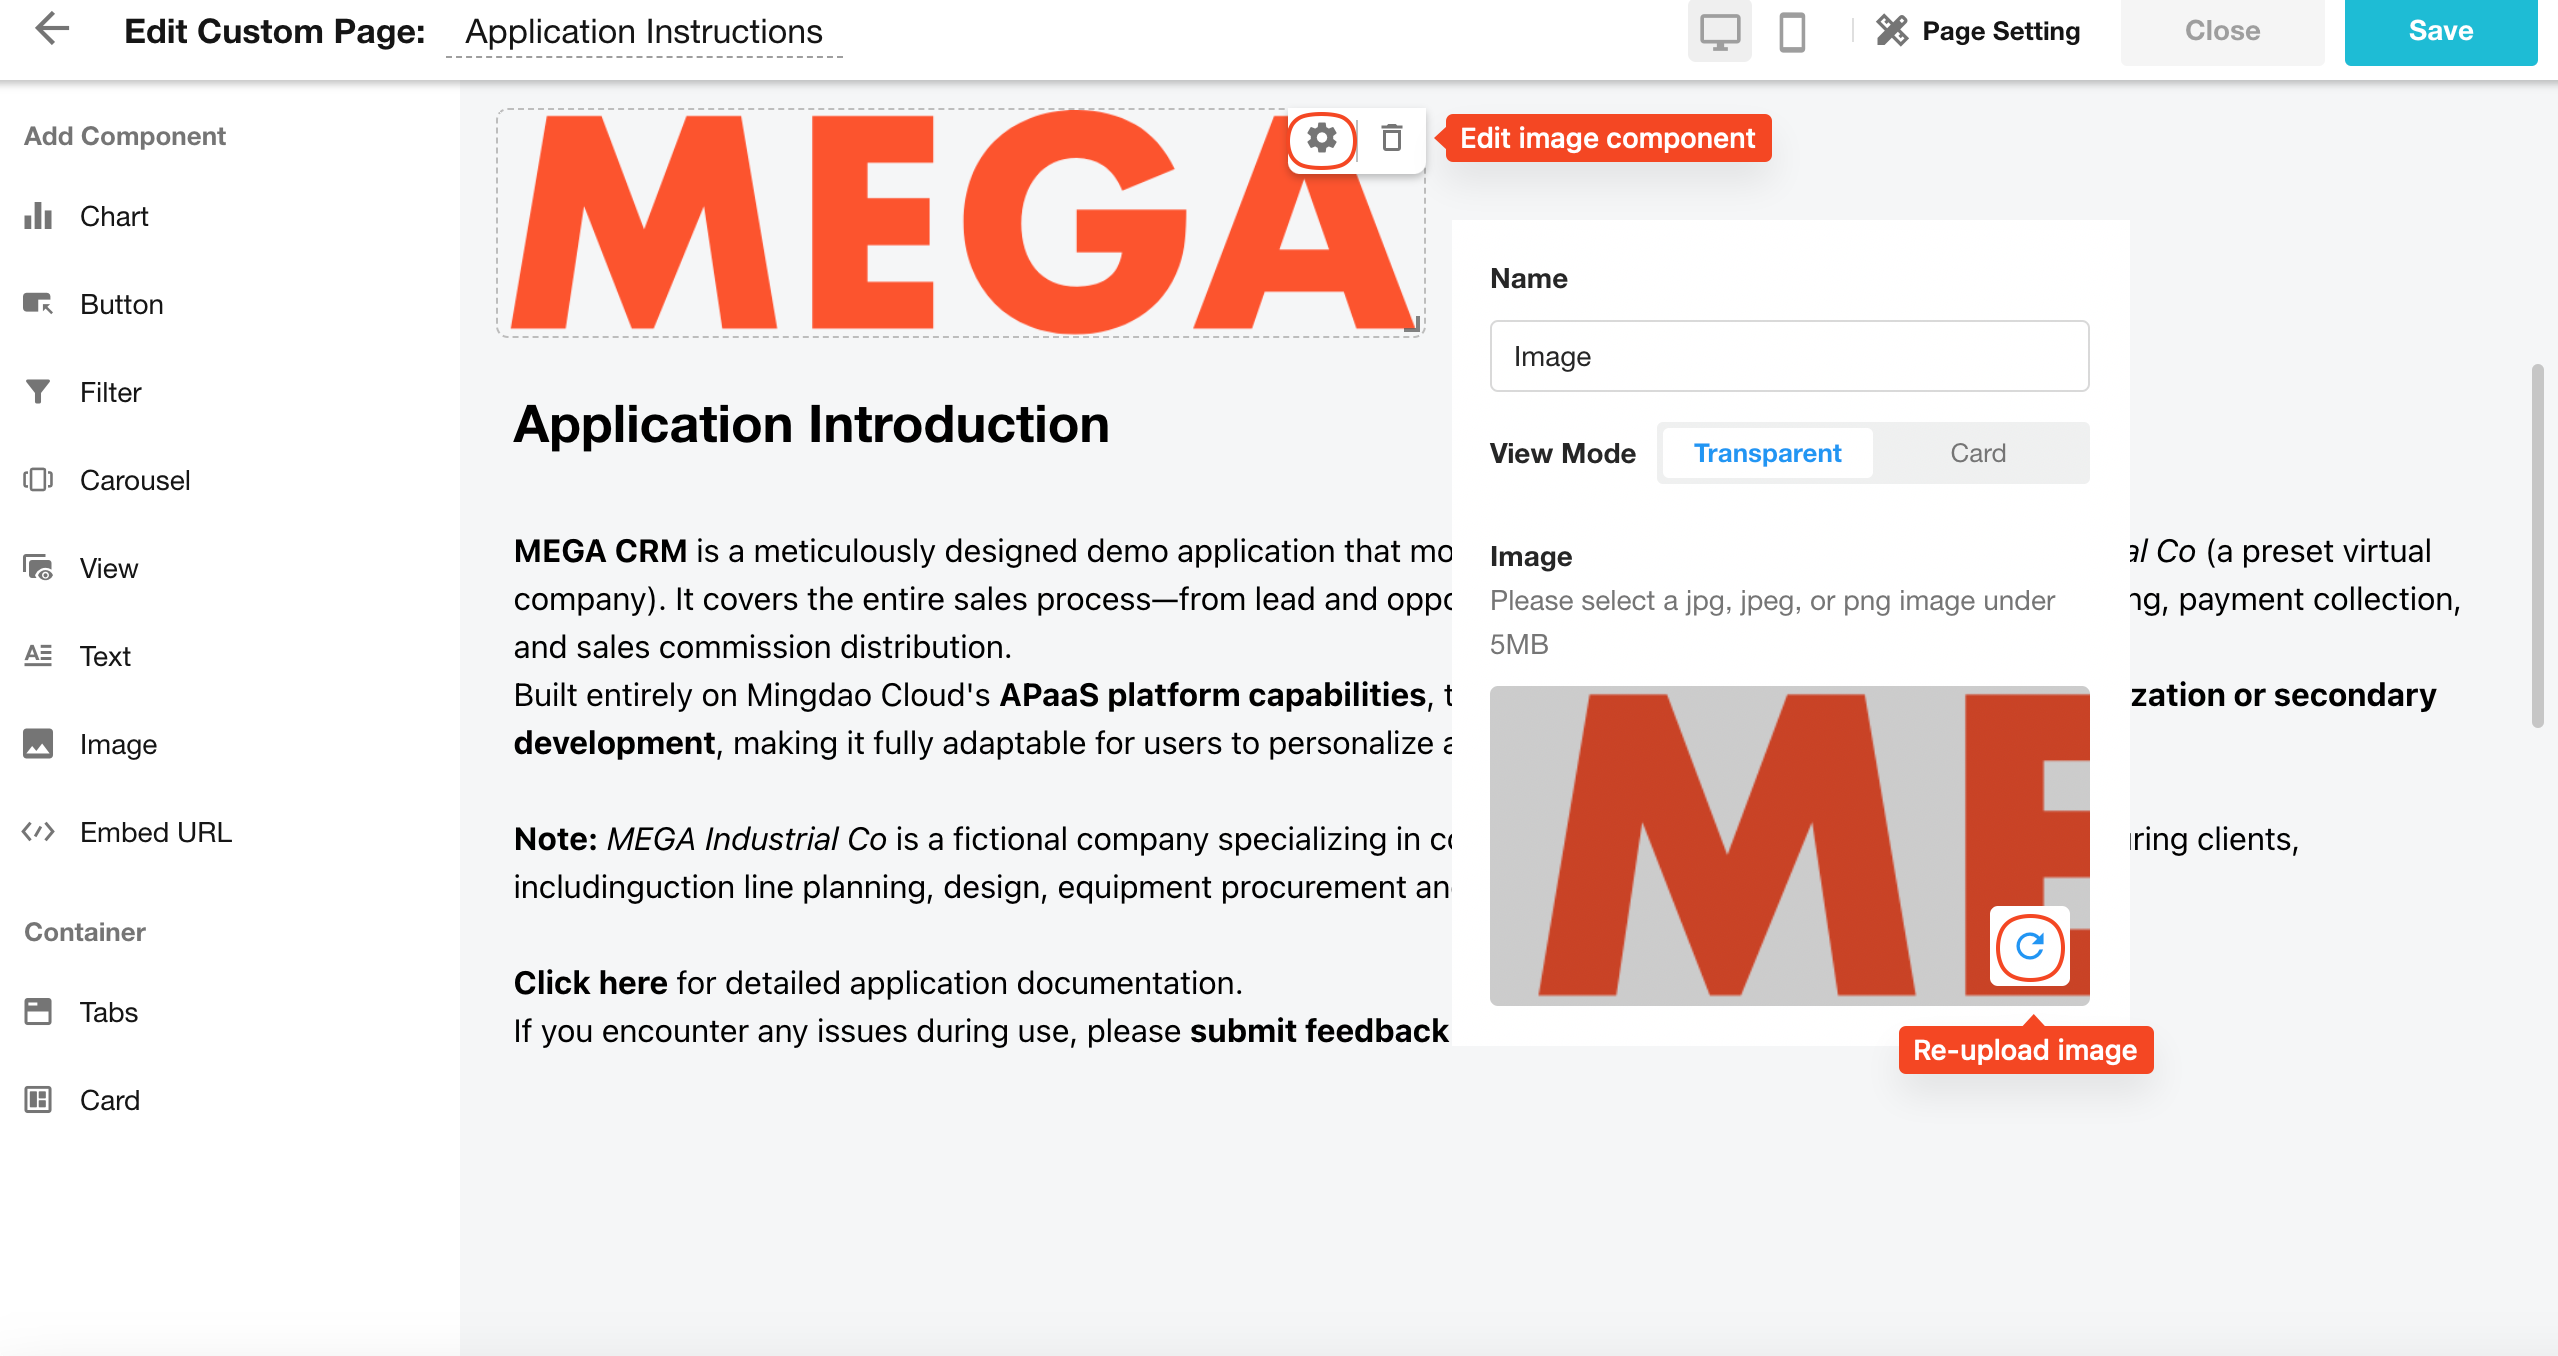Add a Text component icon
The height and width of the screenshot is (1356, 2558).
[x=38, y=656]
